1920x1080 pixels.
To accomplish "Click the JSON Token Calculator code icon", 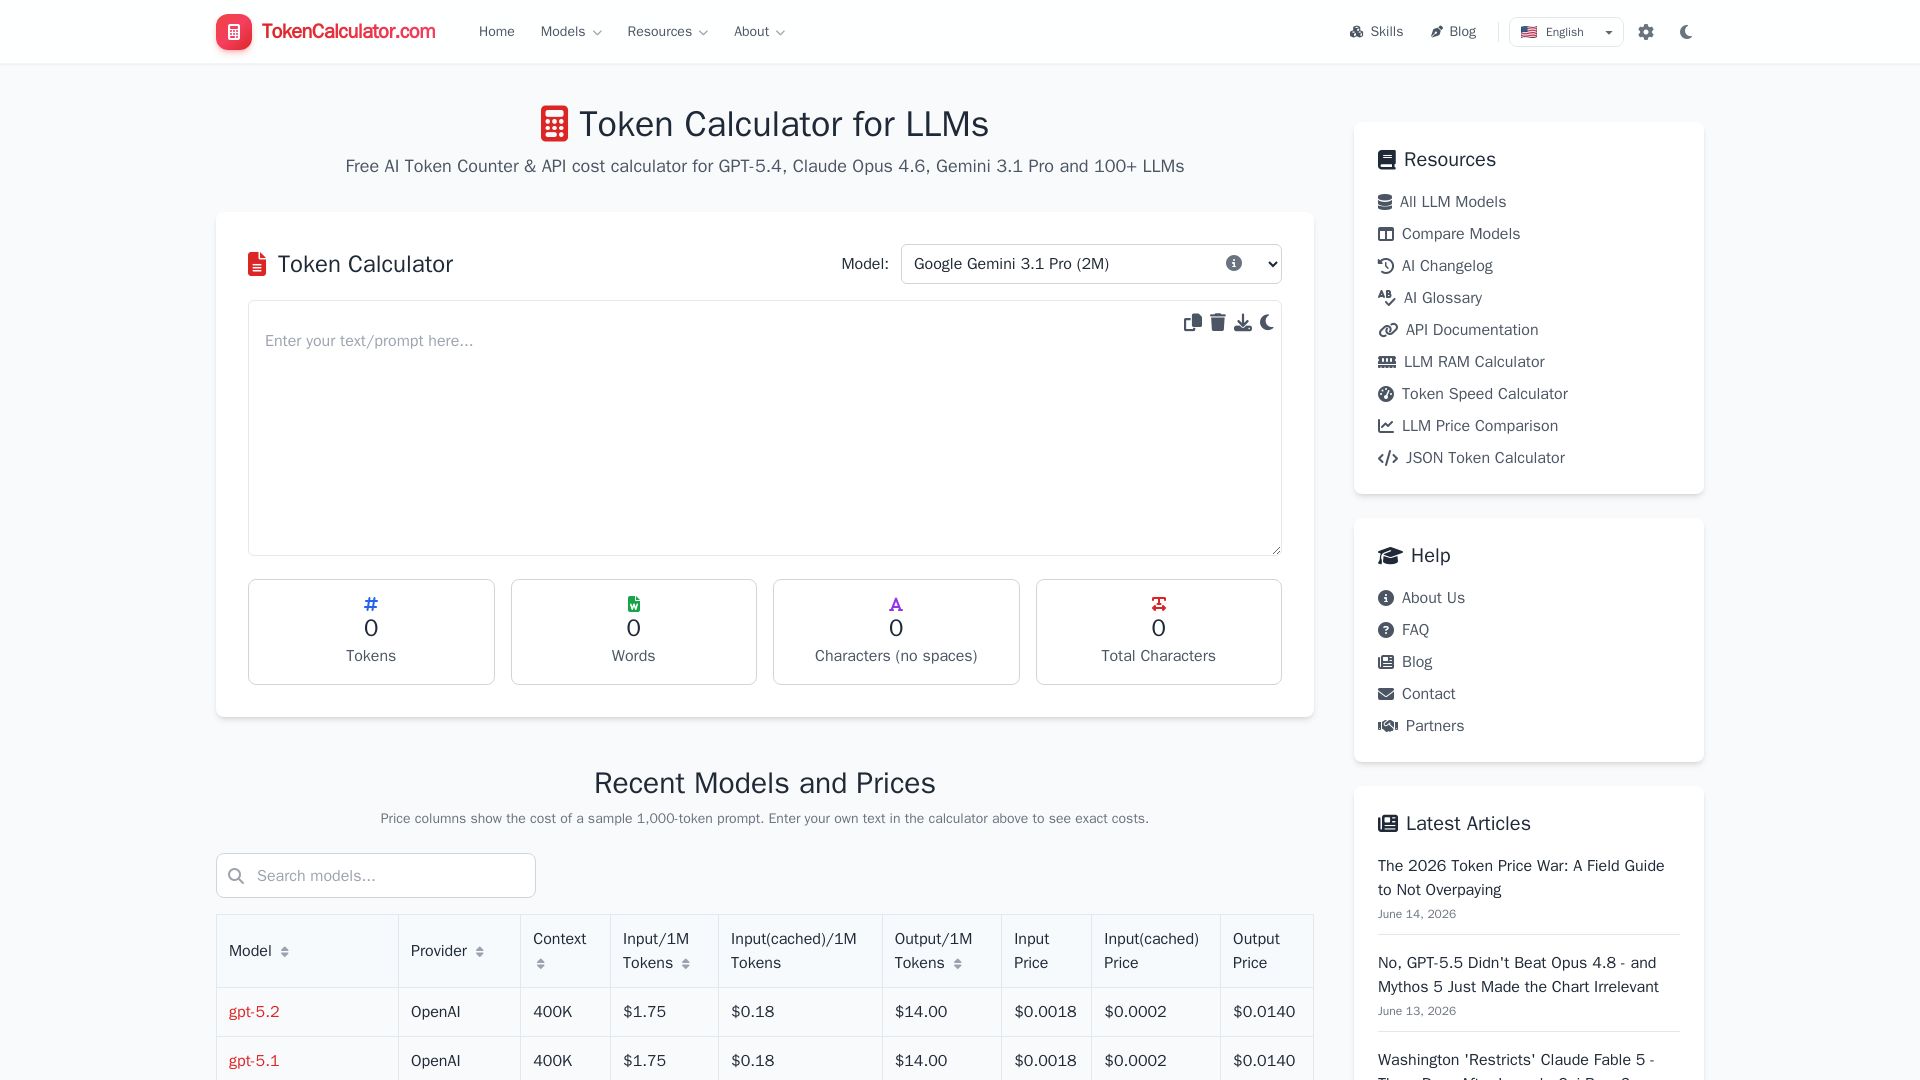I will [x=1388, y=458].
